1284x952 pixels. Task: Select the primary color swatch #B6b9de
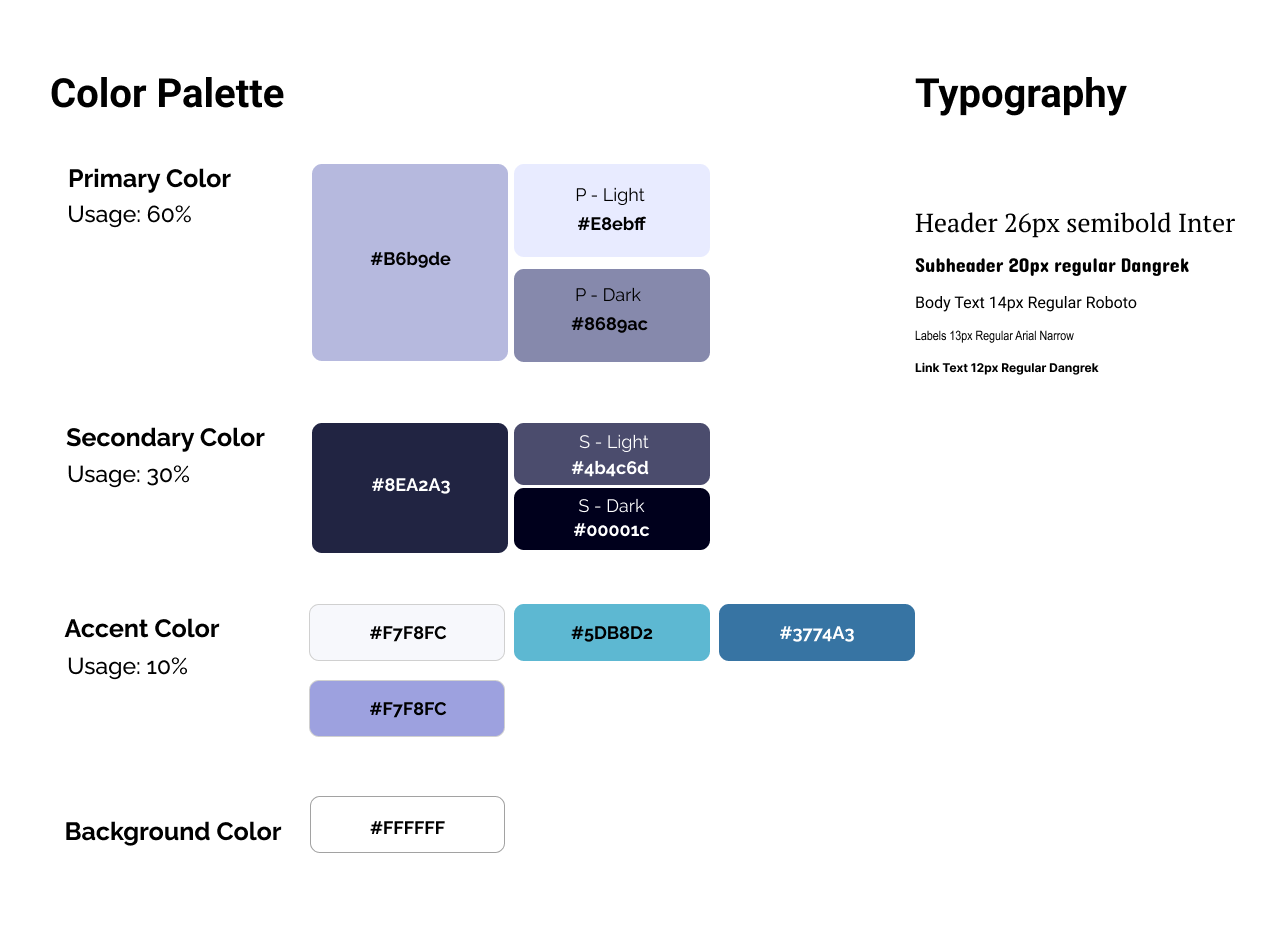(410, 262)
